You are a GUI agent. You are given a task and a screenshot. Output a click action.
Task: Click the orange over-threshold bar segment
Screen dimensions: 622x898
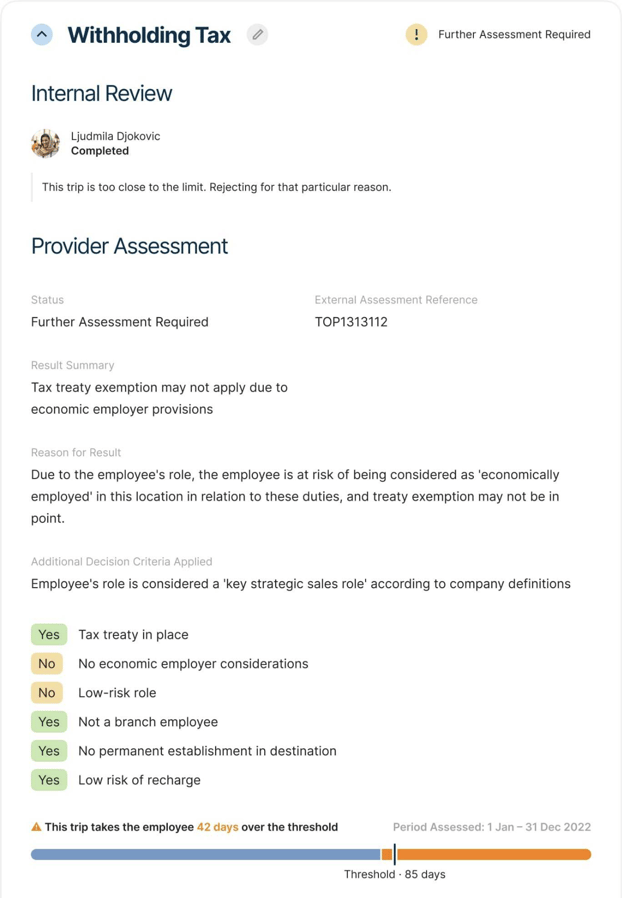pyautogui.click(x=493, y=854)
